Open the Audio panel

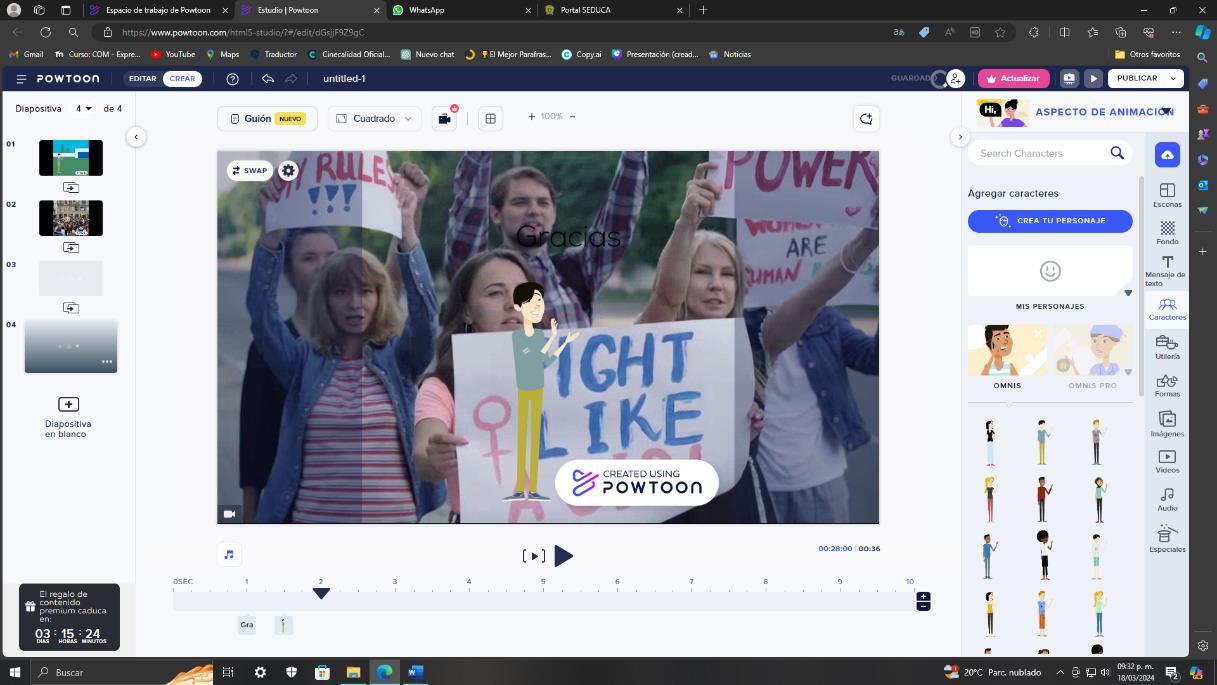[x=1167, y=499]
